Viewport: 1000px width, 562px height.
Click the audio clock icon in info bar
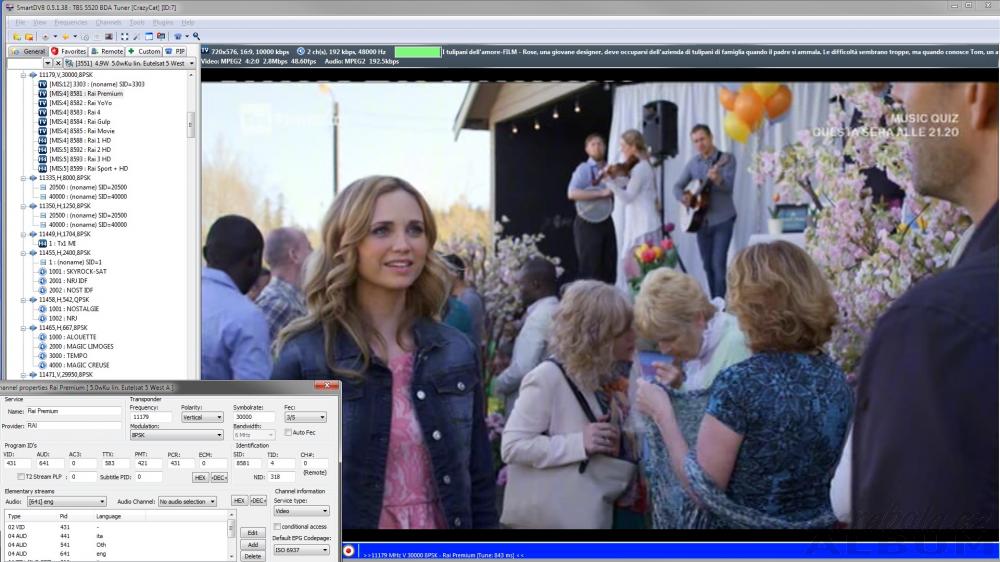(301, 51)
